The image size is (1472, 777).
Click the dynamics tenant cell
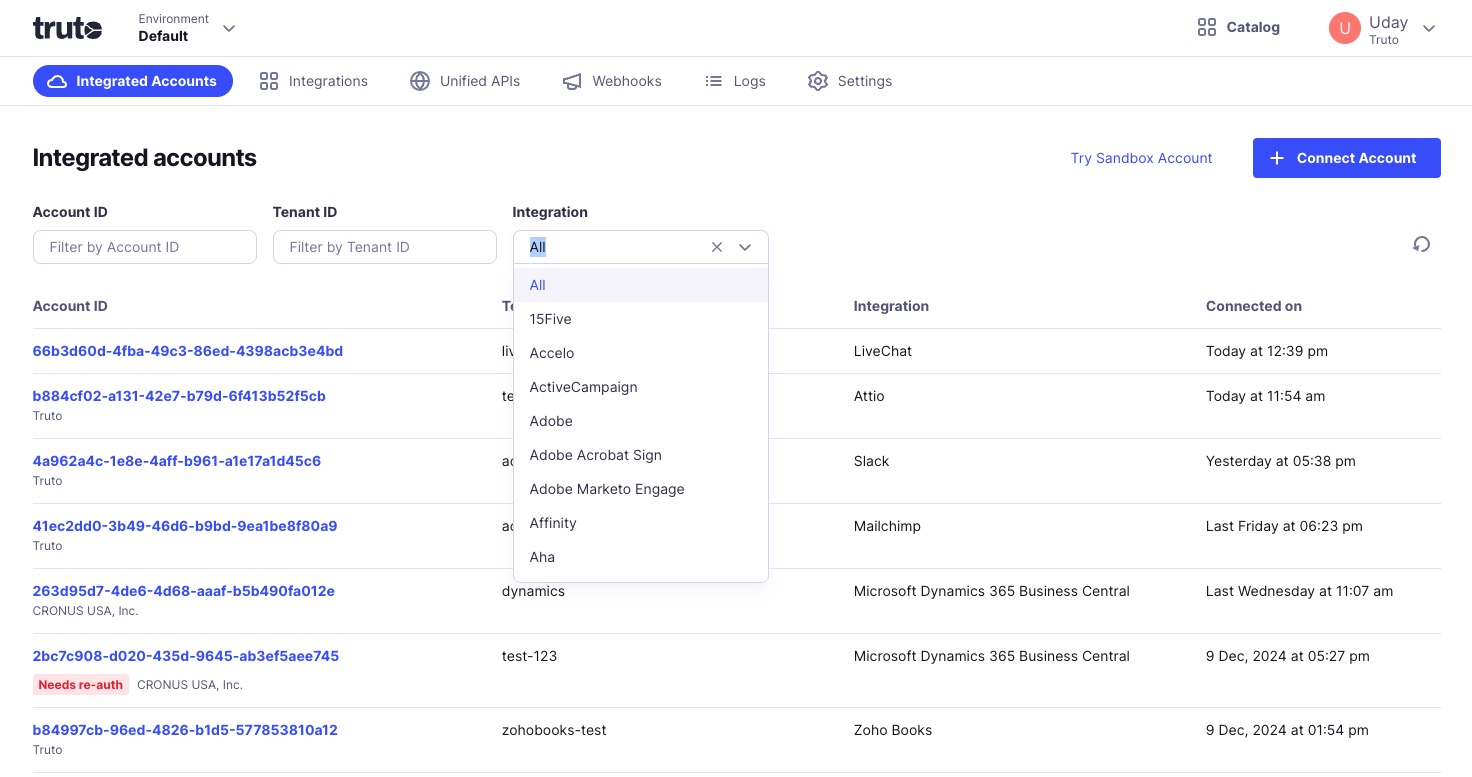[533, 591]
